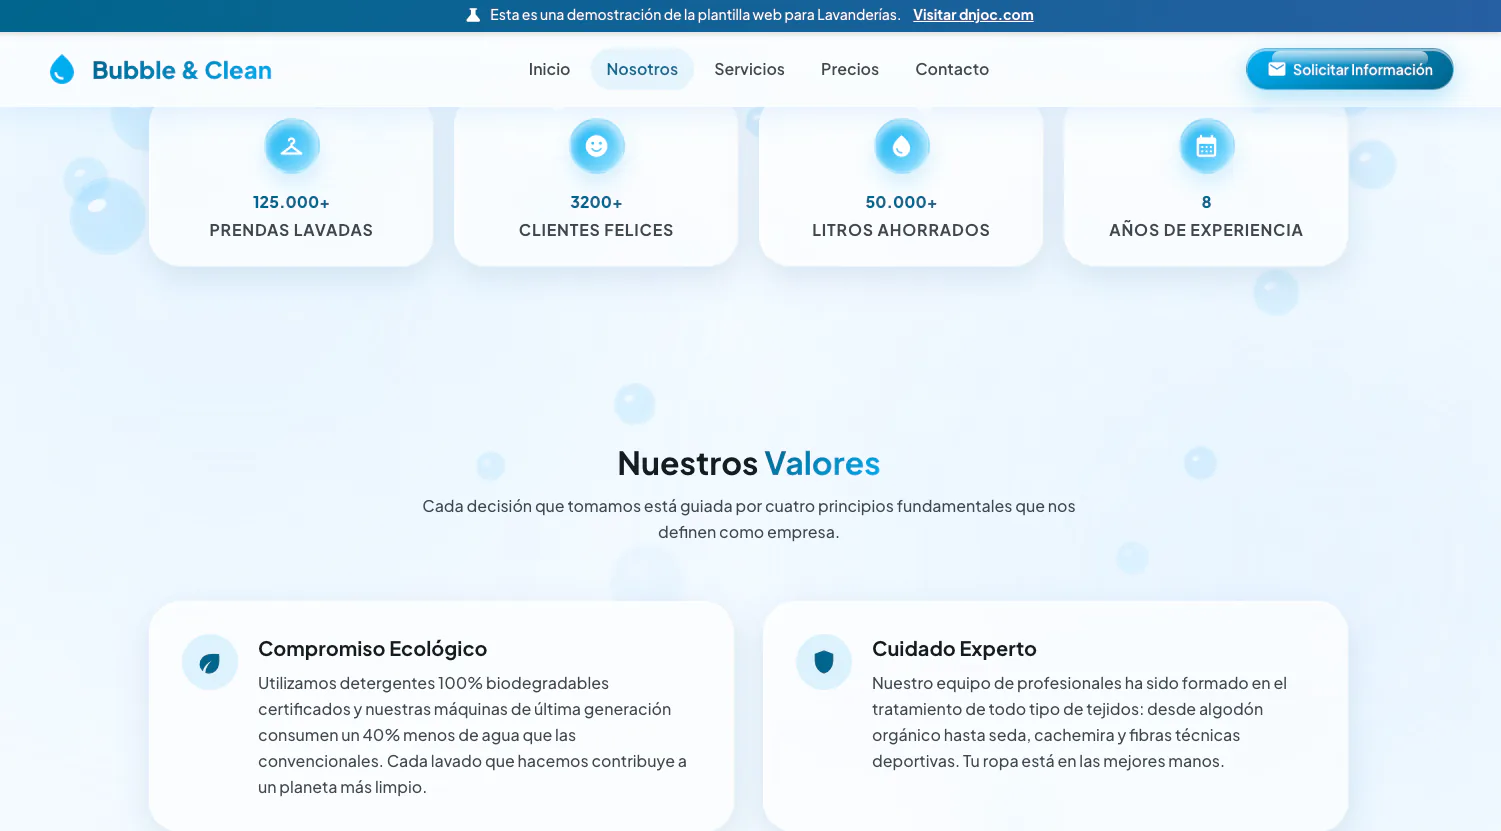The image size is (1501, 831).
Task: Click the calendar icon above Años de Experiencia
Action: (x=1206, y=146)
